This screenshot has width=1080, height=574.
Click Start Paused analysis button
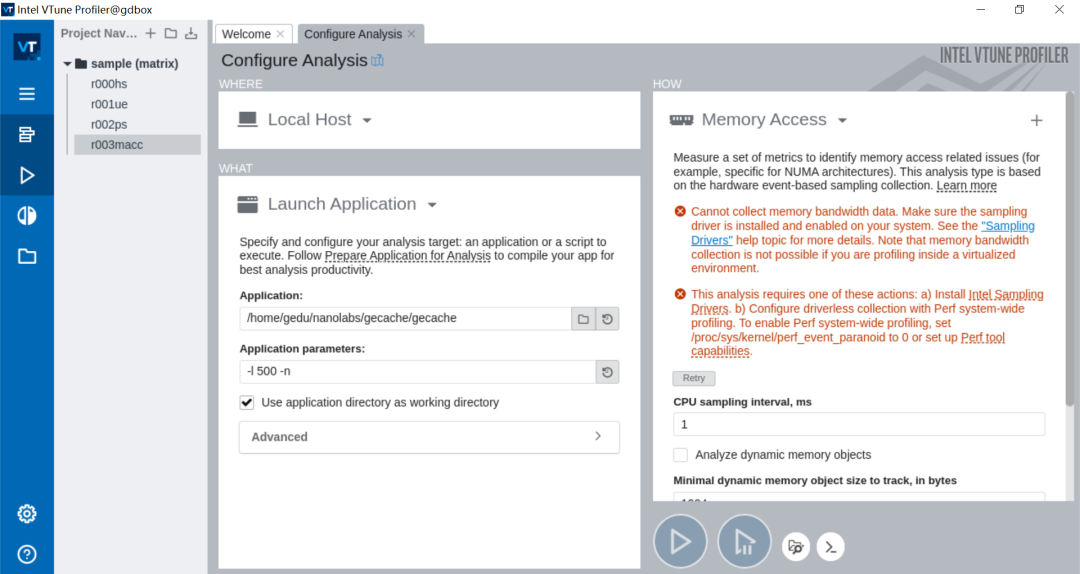click(744, 542)
